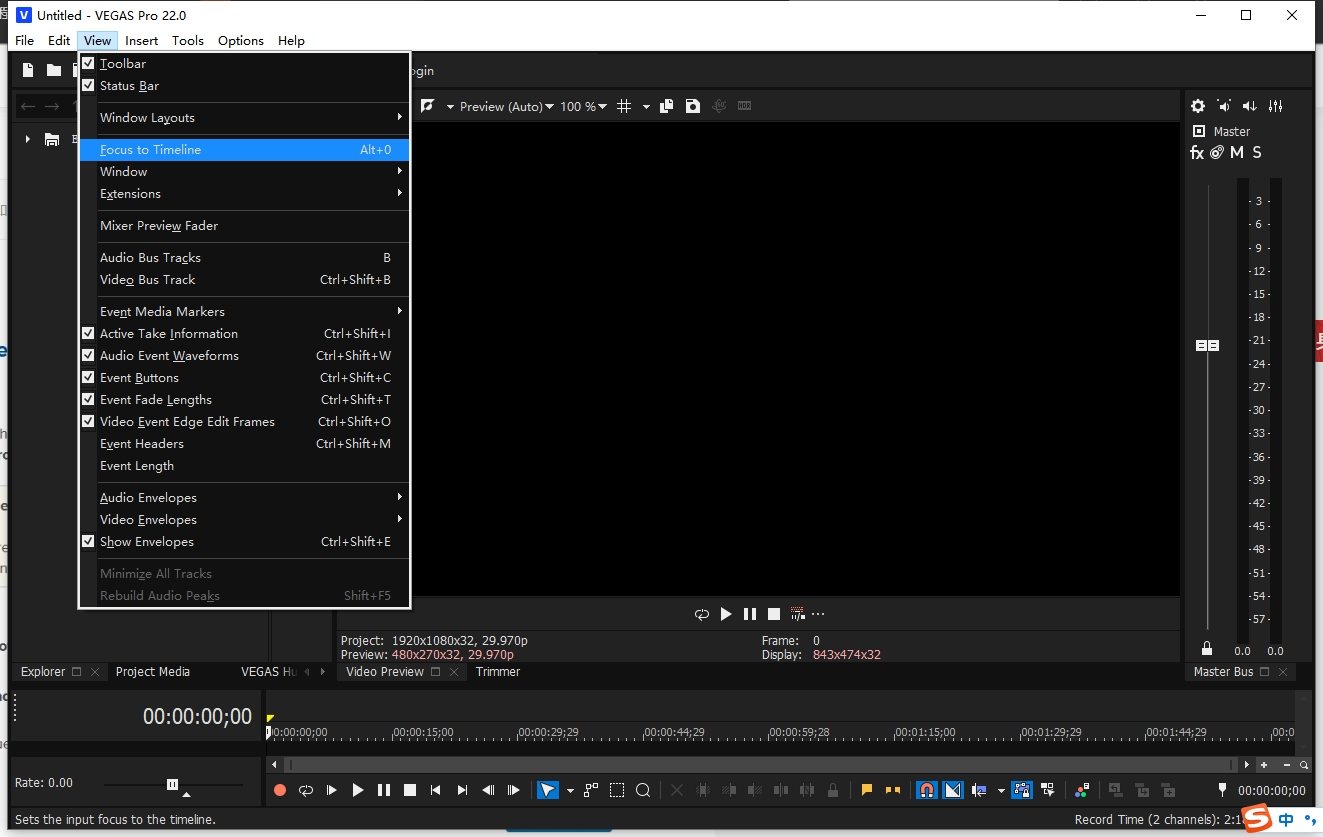The image size is (1323, 837).
Task: Toggle Lock Envelopes to Events
Action: click(1021, 790)
